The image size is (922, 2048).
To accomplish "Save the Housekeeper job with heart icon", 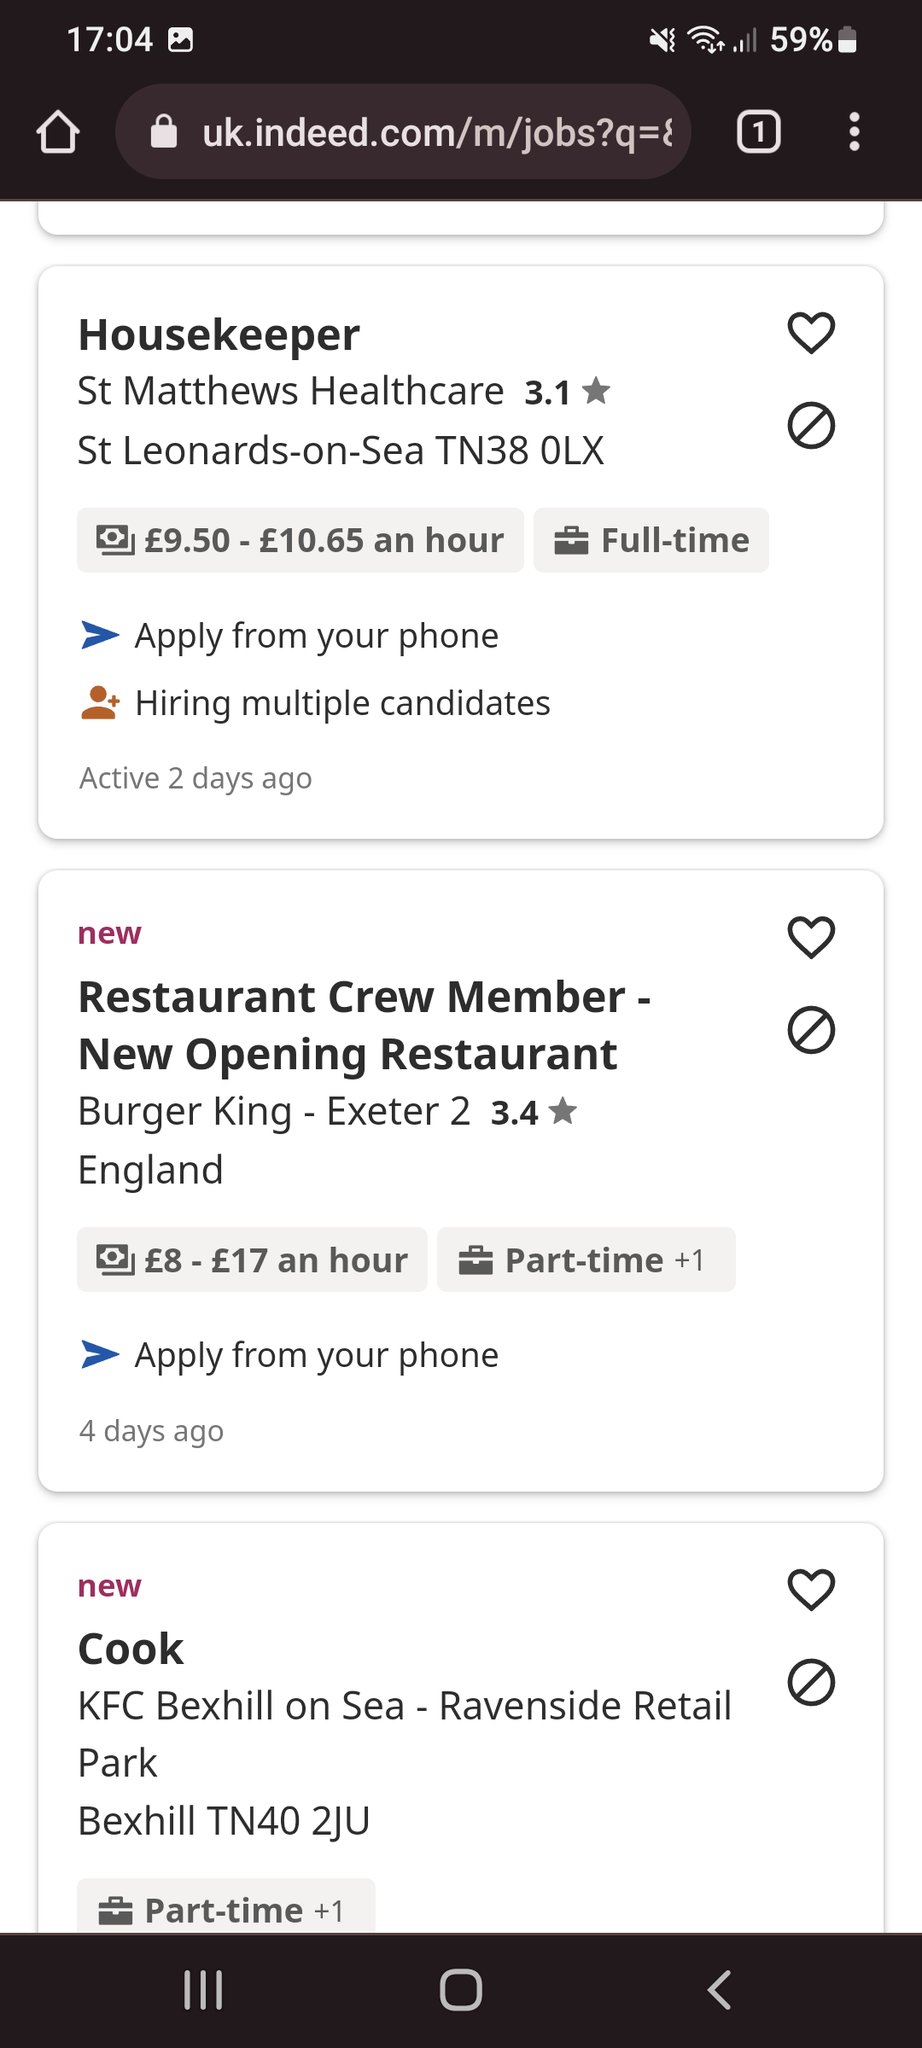I will coord(811,333).
